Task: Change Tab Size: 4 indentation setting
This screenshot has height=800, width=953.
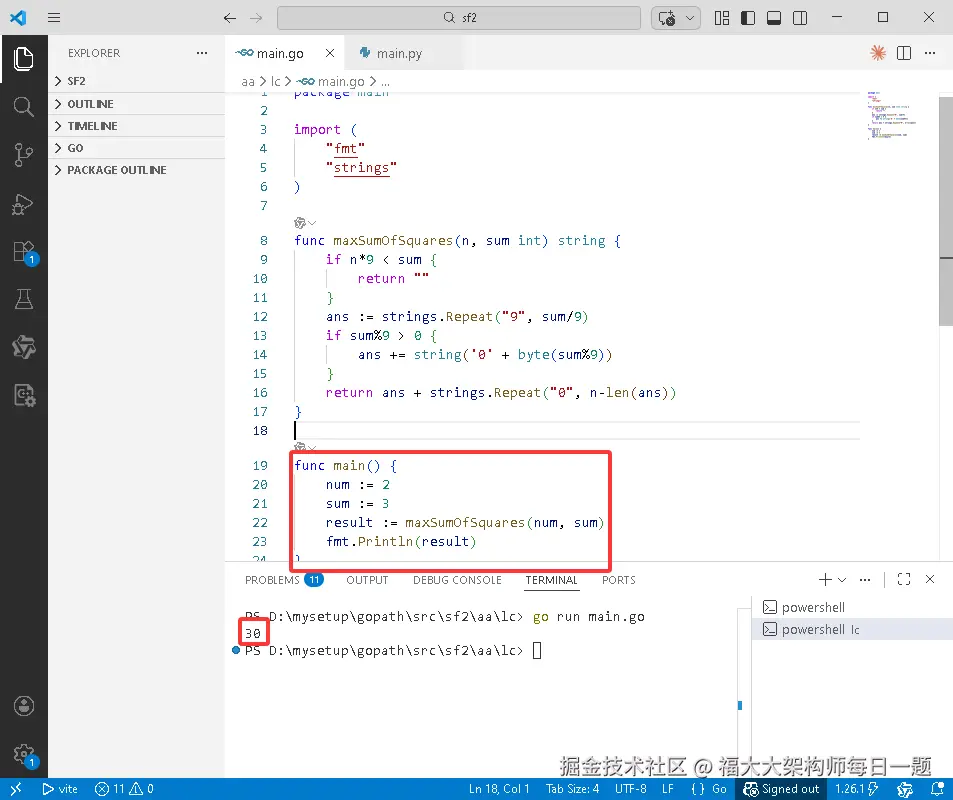Action: pos(572,789)
